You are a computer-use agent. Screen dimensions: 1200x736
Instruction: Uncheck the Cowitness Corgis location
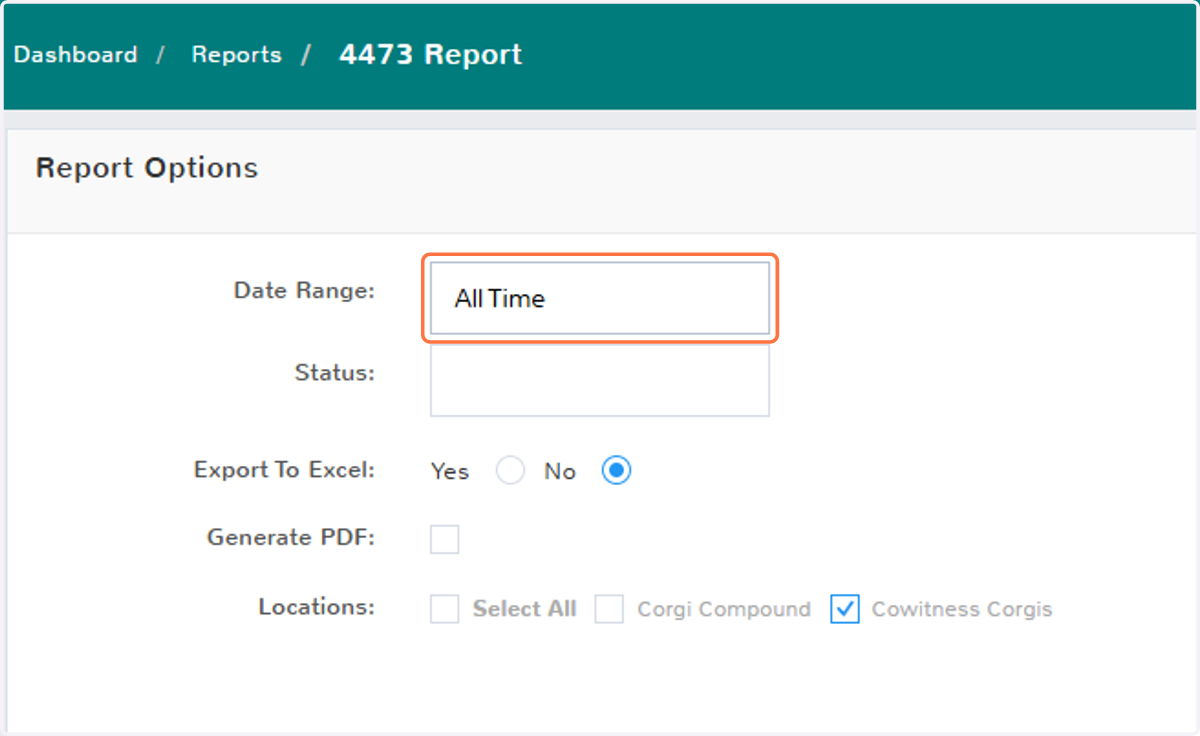[845, 609]
